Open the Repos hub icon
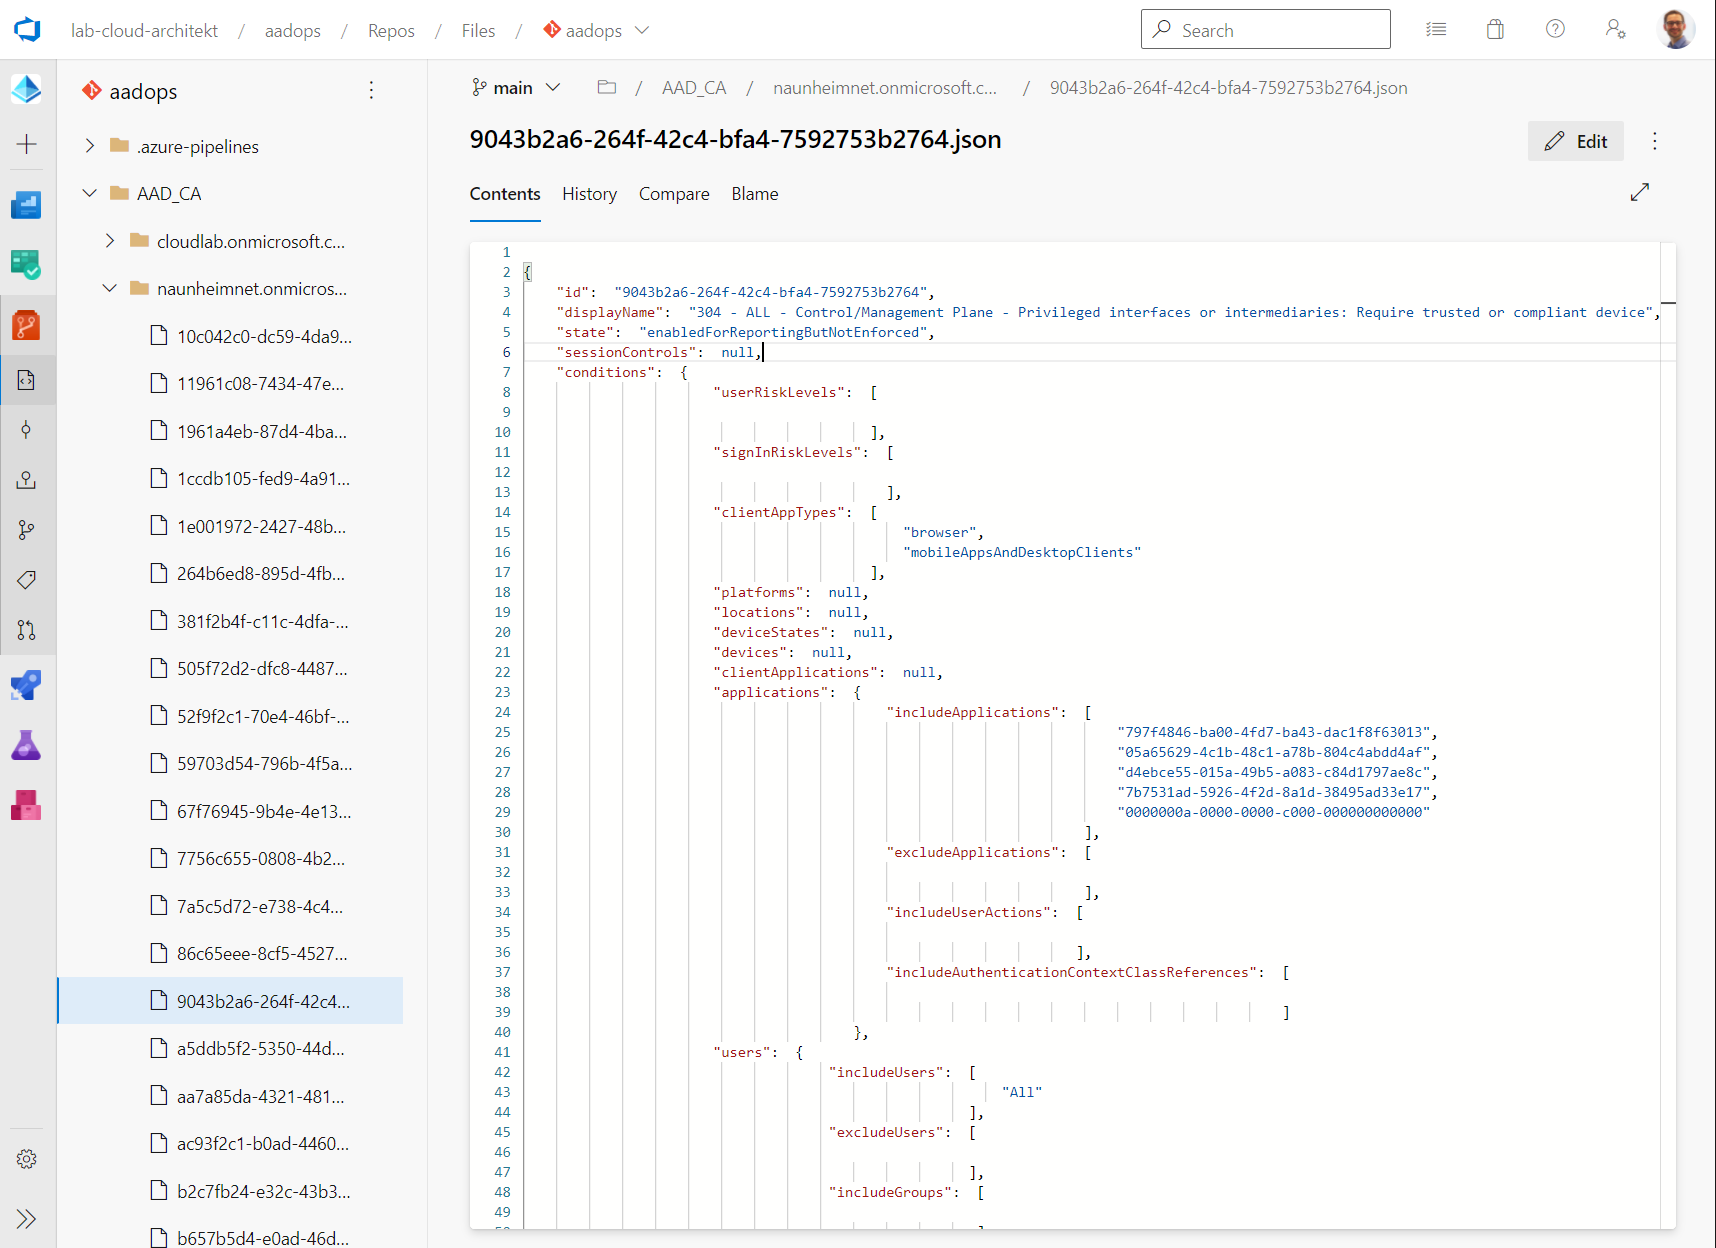 point(27,325)
